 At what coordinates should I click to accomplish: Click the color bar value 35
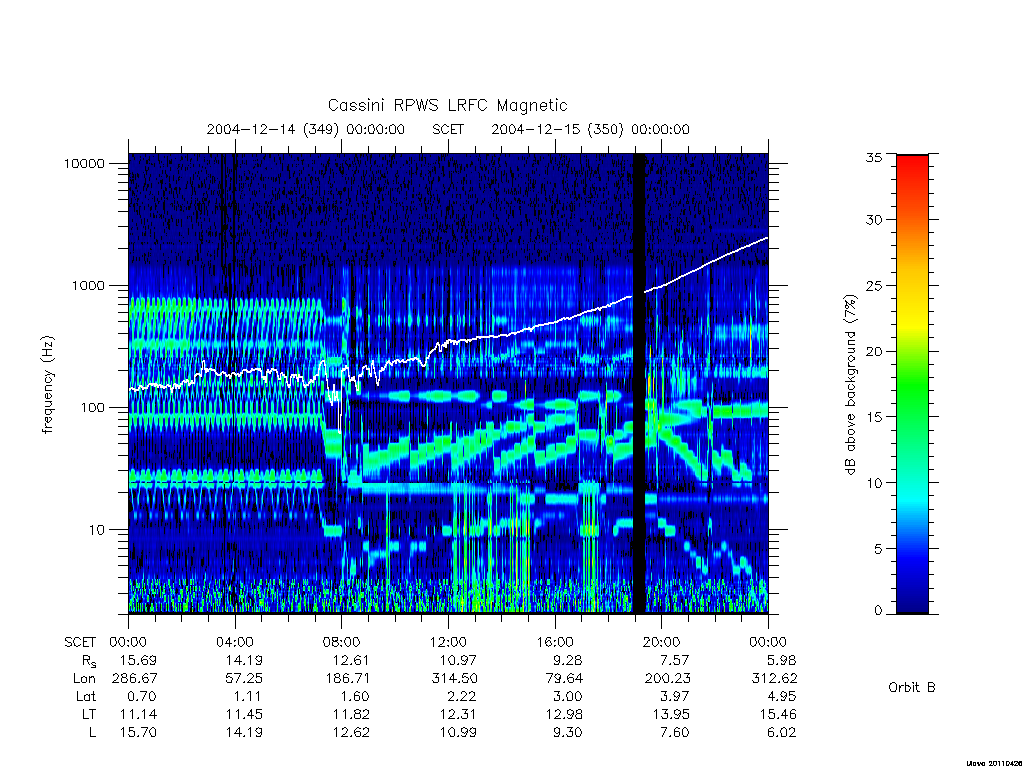[873, 157]
